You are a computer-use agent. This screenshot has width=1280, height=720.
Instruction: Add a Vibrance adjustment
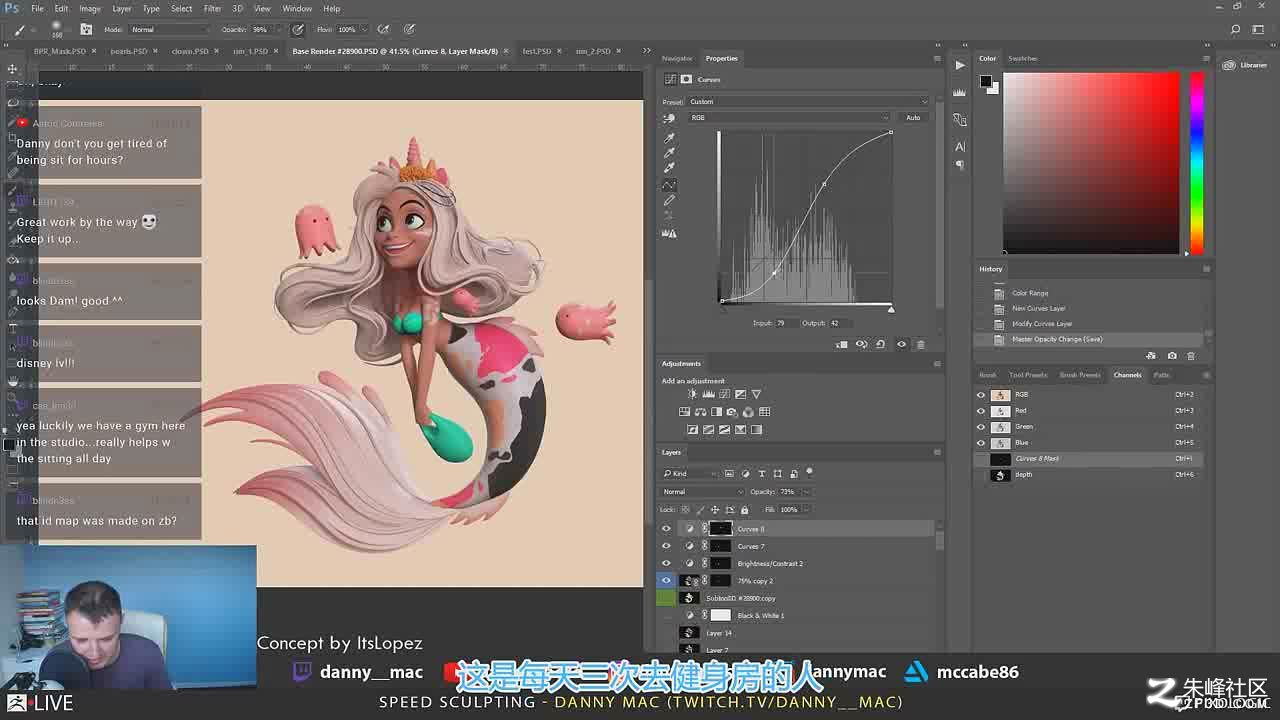(756, 394)
